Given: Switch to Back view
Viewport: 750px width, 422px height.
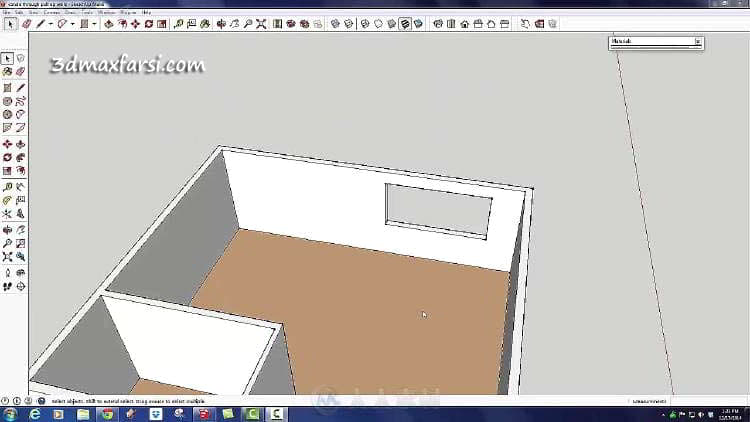Looking at the screenshot, I should pos(491,23).
